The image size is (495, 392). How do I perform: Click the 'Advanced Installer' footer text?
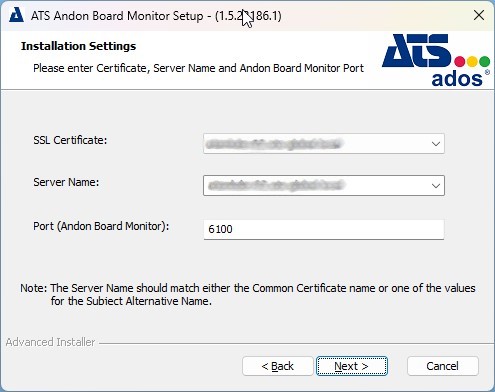(50, 342)
